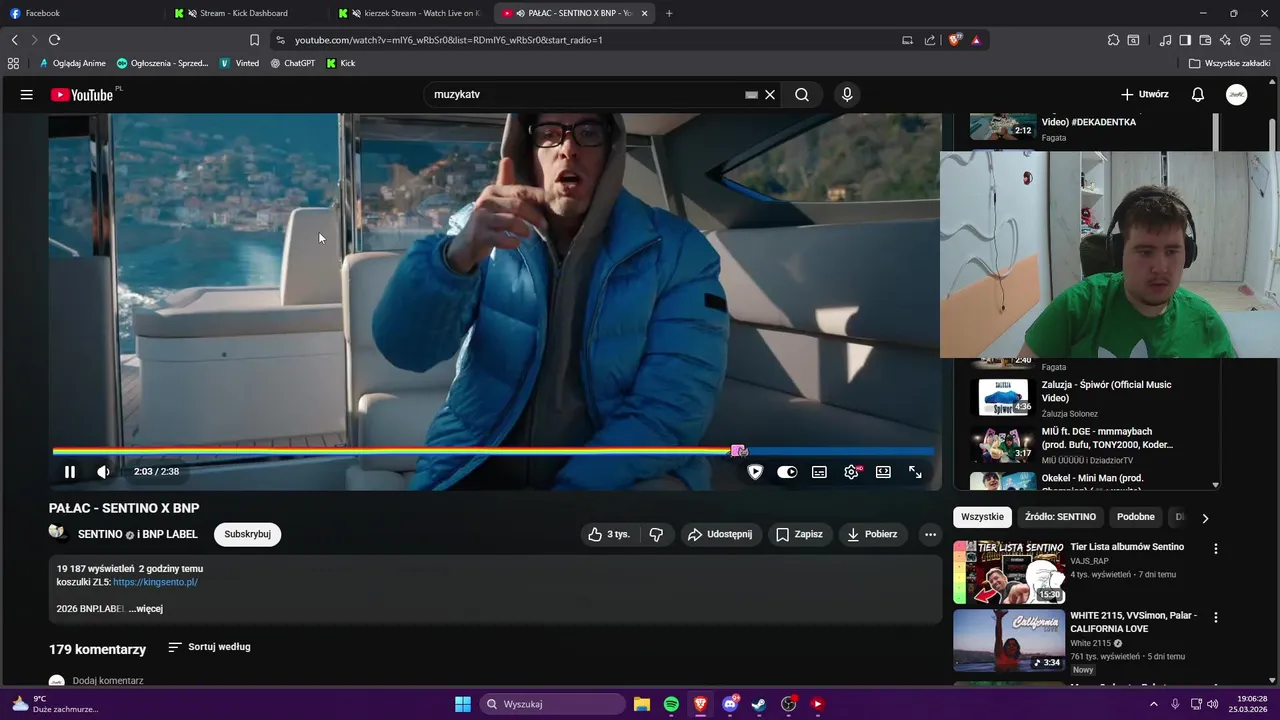Image resolution: width=1280 pixels, height=720 pixels.
Task: Like the video (3 tys.)
Action: [608, 534]
